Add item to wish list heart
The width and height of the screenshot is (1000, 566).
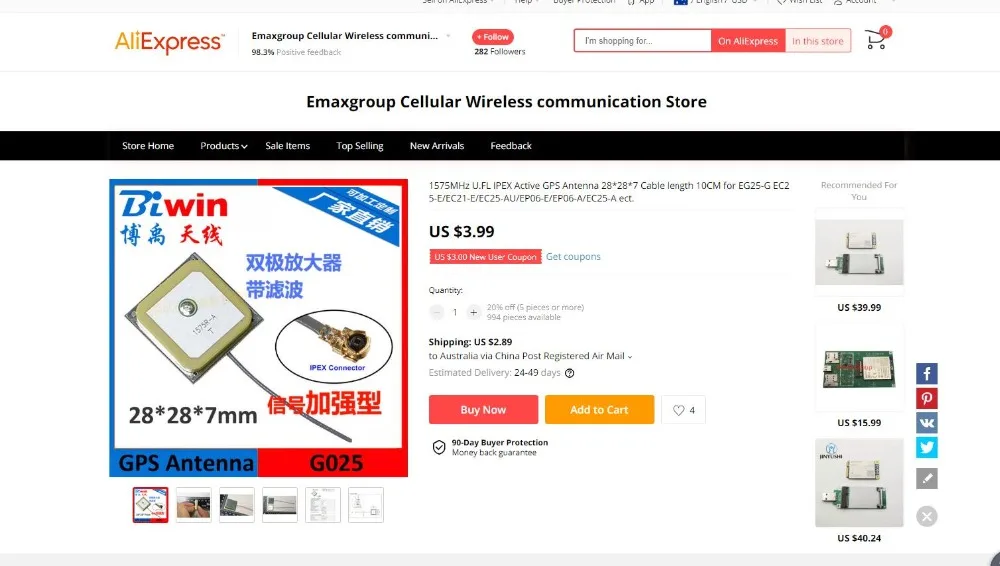pos(683,410)
